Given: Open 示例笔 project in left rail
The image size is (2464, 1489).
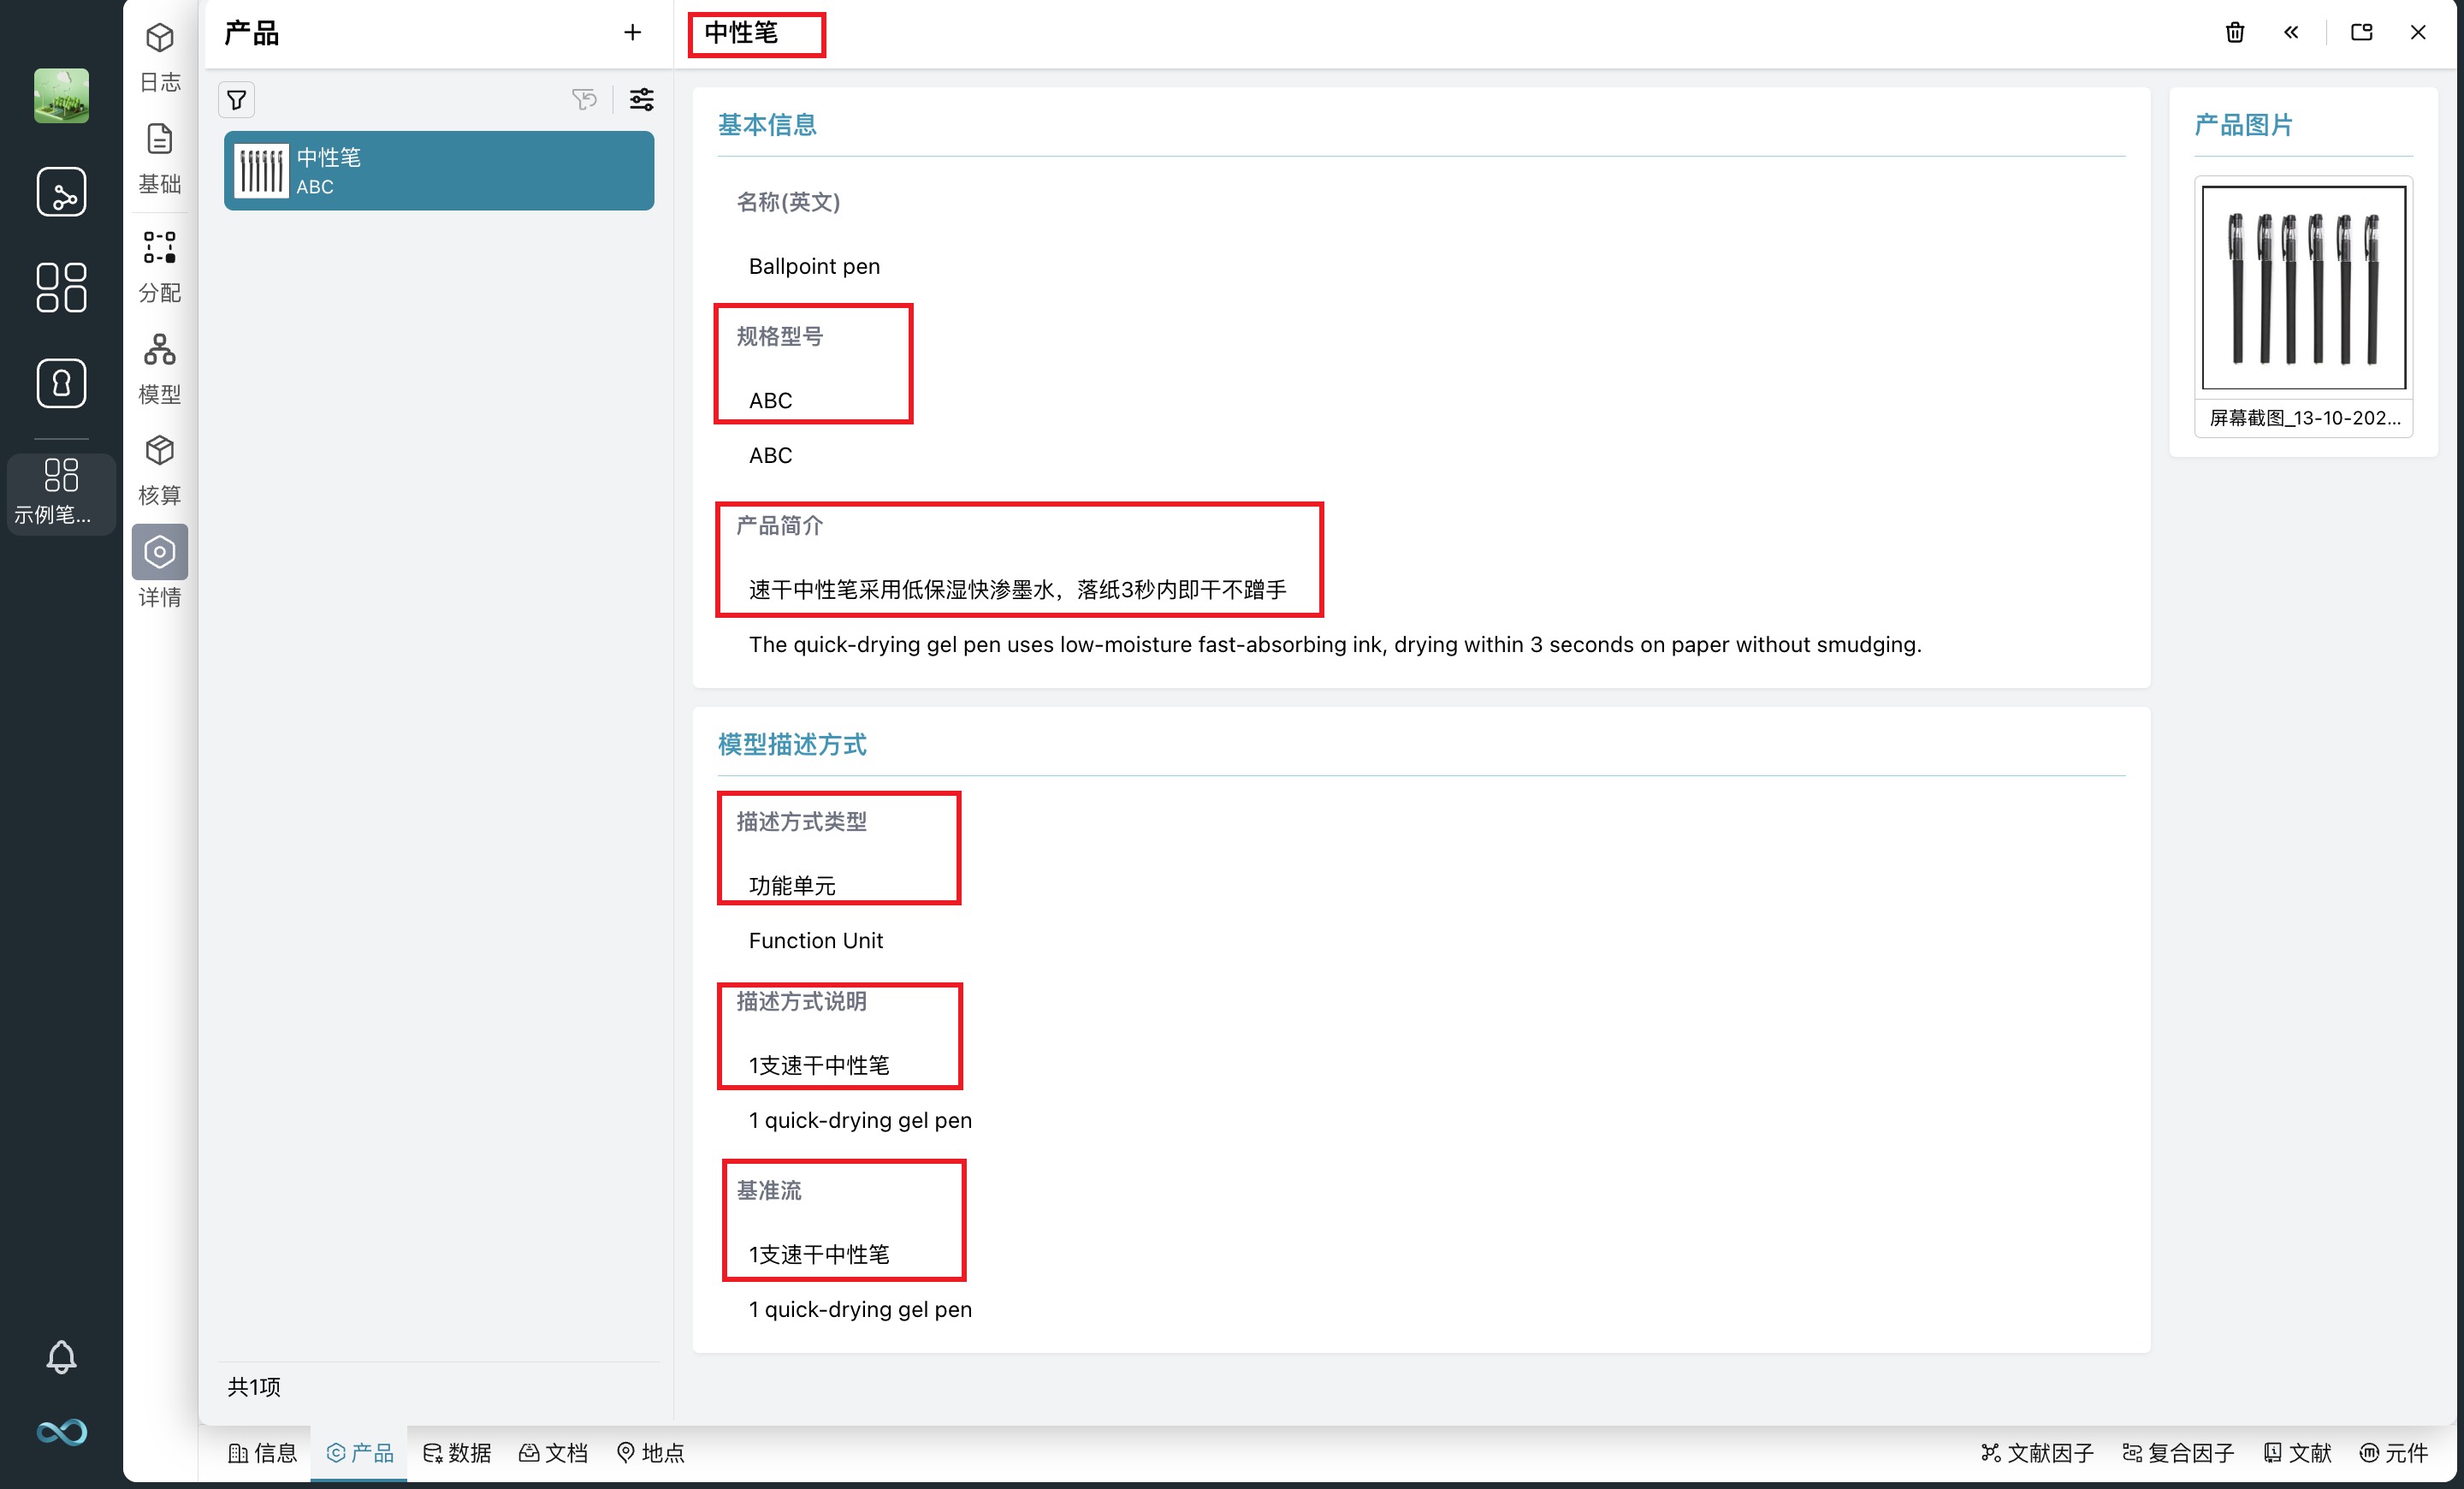Looking at the screenshot, I should [x=61, y=493].
